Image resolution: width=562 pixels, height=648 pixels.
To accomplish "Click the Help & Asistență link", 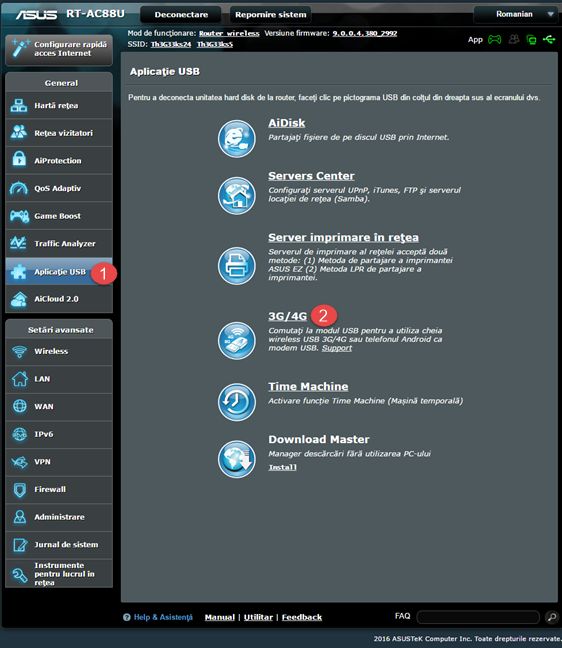I will coord(163,617).
